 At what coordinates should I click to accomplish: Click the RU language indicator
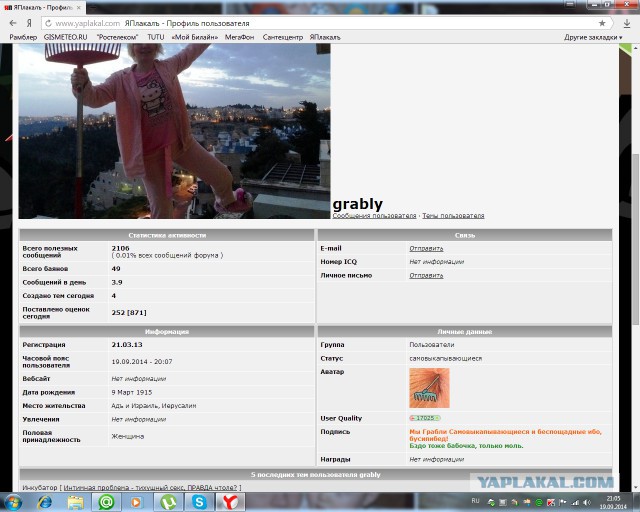[x=476, y=501]
